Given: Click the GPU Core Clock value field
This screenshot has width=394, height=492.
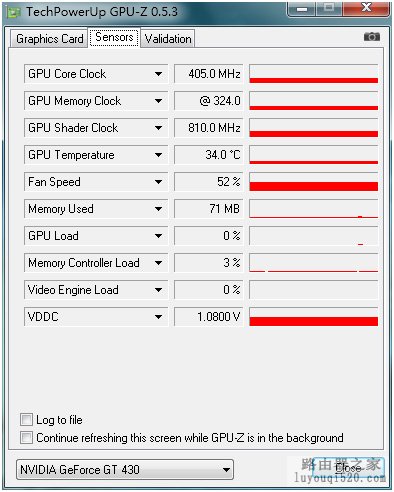Looking at the screenshot, I should pos(209,74).
